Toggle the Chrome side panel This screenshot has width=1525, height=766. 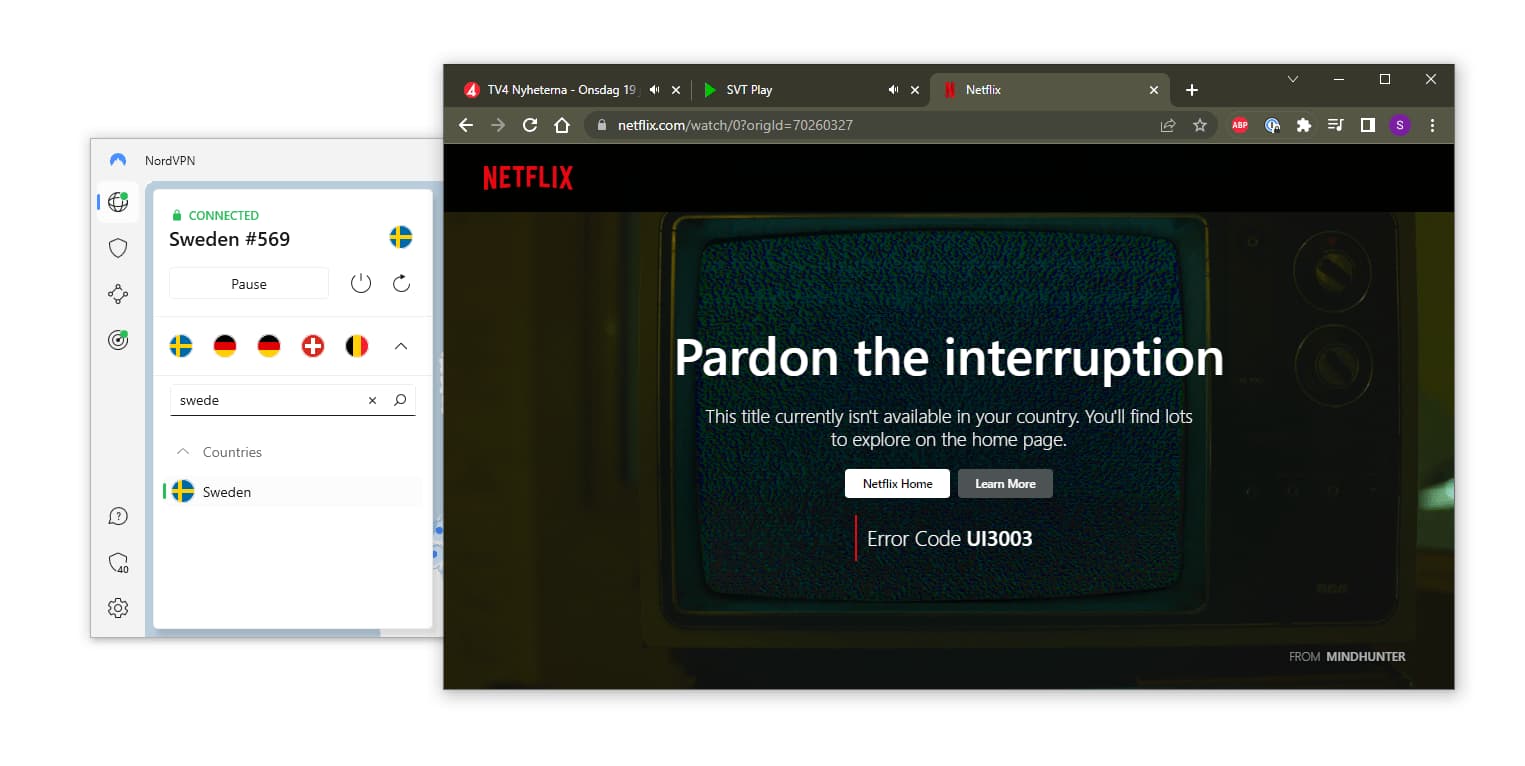click(x=1368, y=125)
